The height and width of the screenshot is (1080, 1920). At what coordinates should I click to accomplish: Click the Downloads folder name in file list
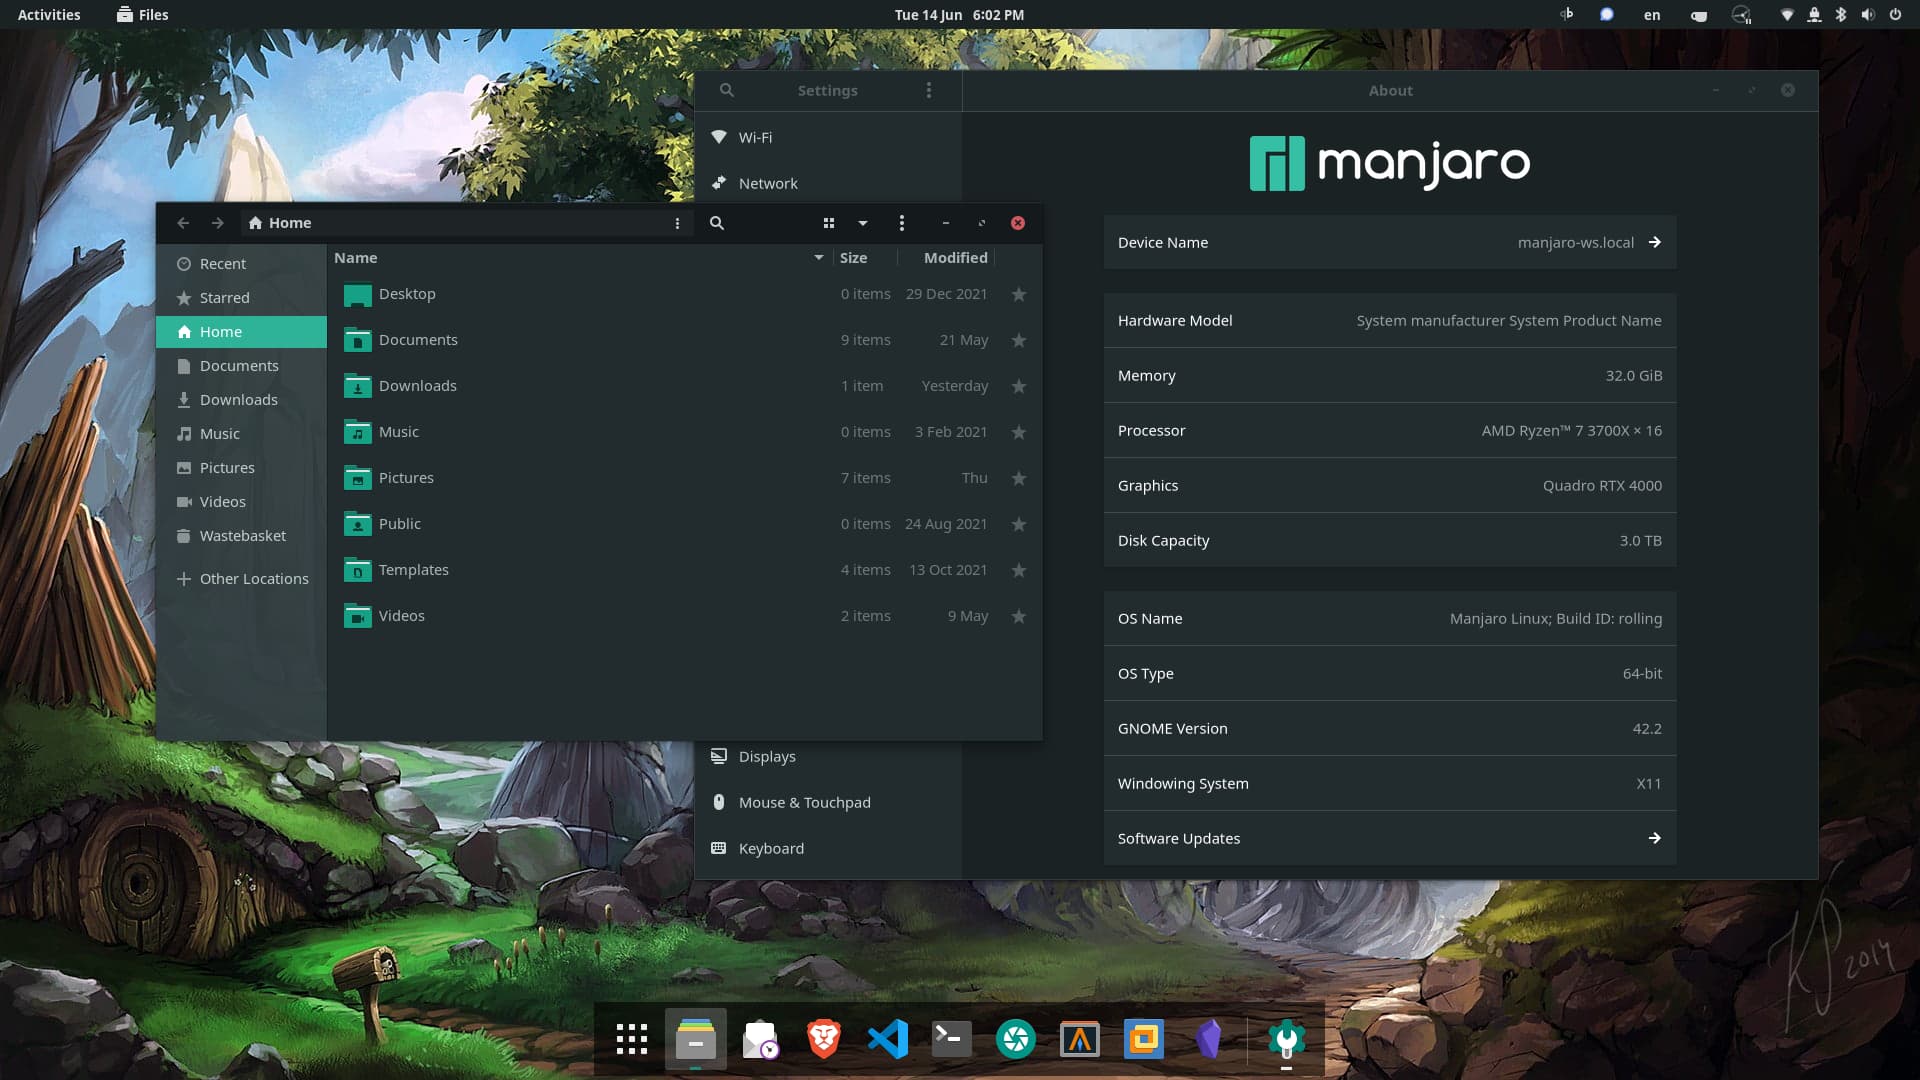coord(417,386)
